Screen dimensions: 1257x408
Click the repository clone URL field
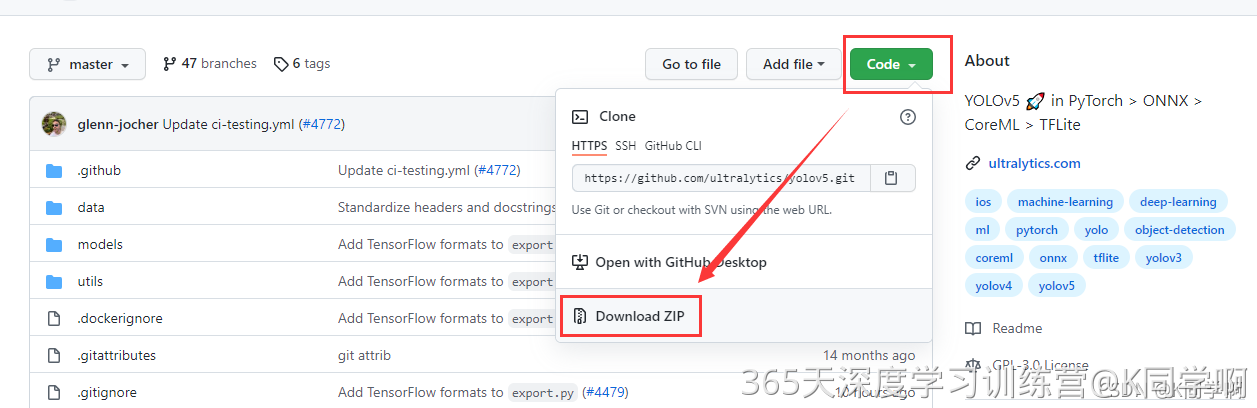coord(721,178)
